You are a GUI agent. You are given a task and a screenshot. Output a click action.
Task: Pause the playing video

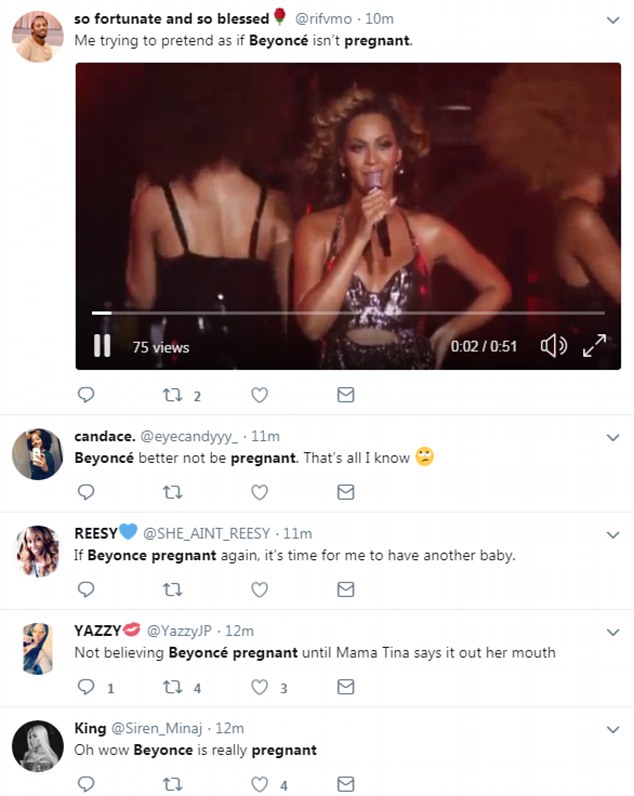[102, 346]
